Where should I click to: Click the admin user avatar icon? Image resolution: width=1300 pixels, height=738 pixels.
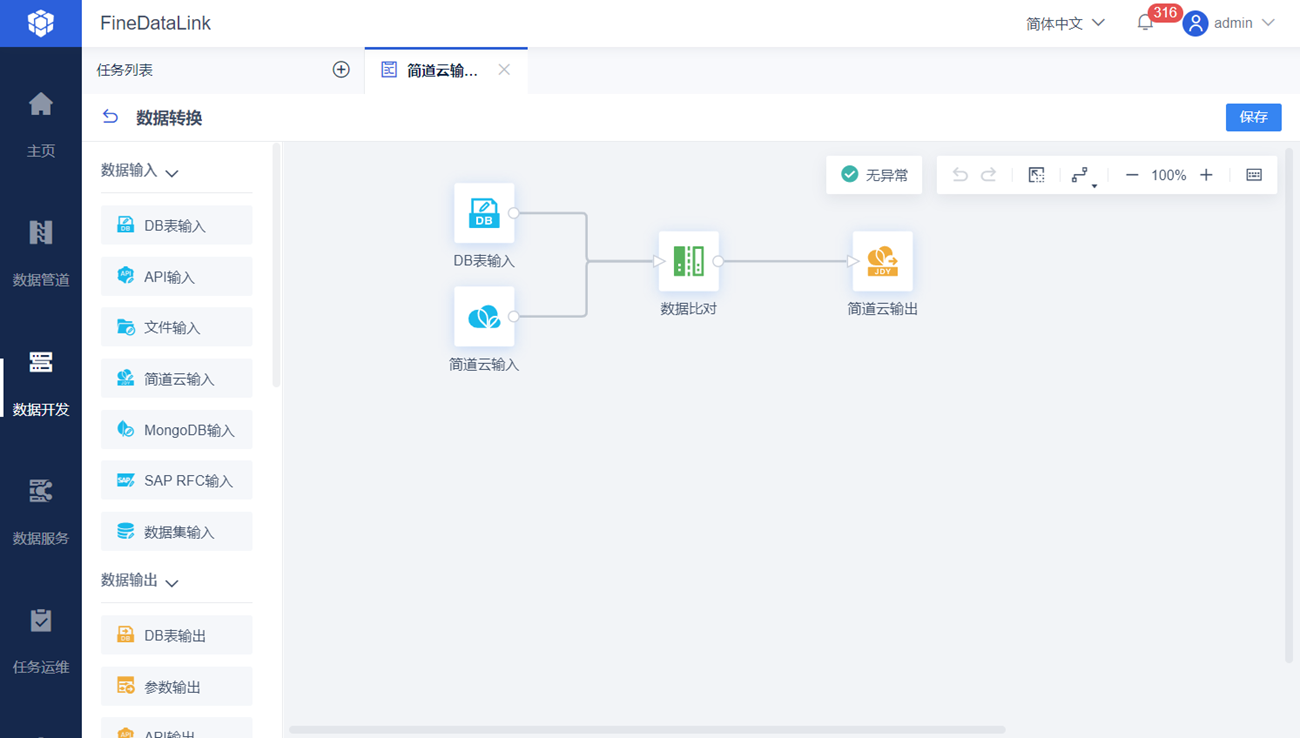pyautogui.click(x=1195, y=23)
